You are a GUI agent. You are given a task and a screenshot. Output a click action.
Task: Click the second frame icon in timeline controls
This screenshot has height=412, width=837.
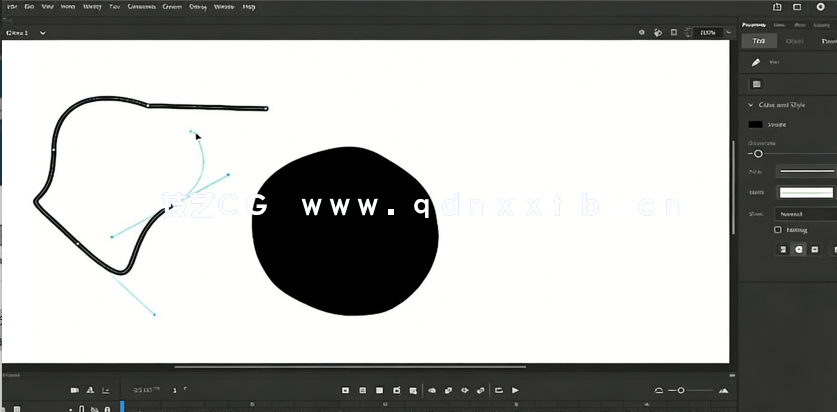(362, 391)
